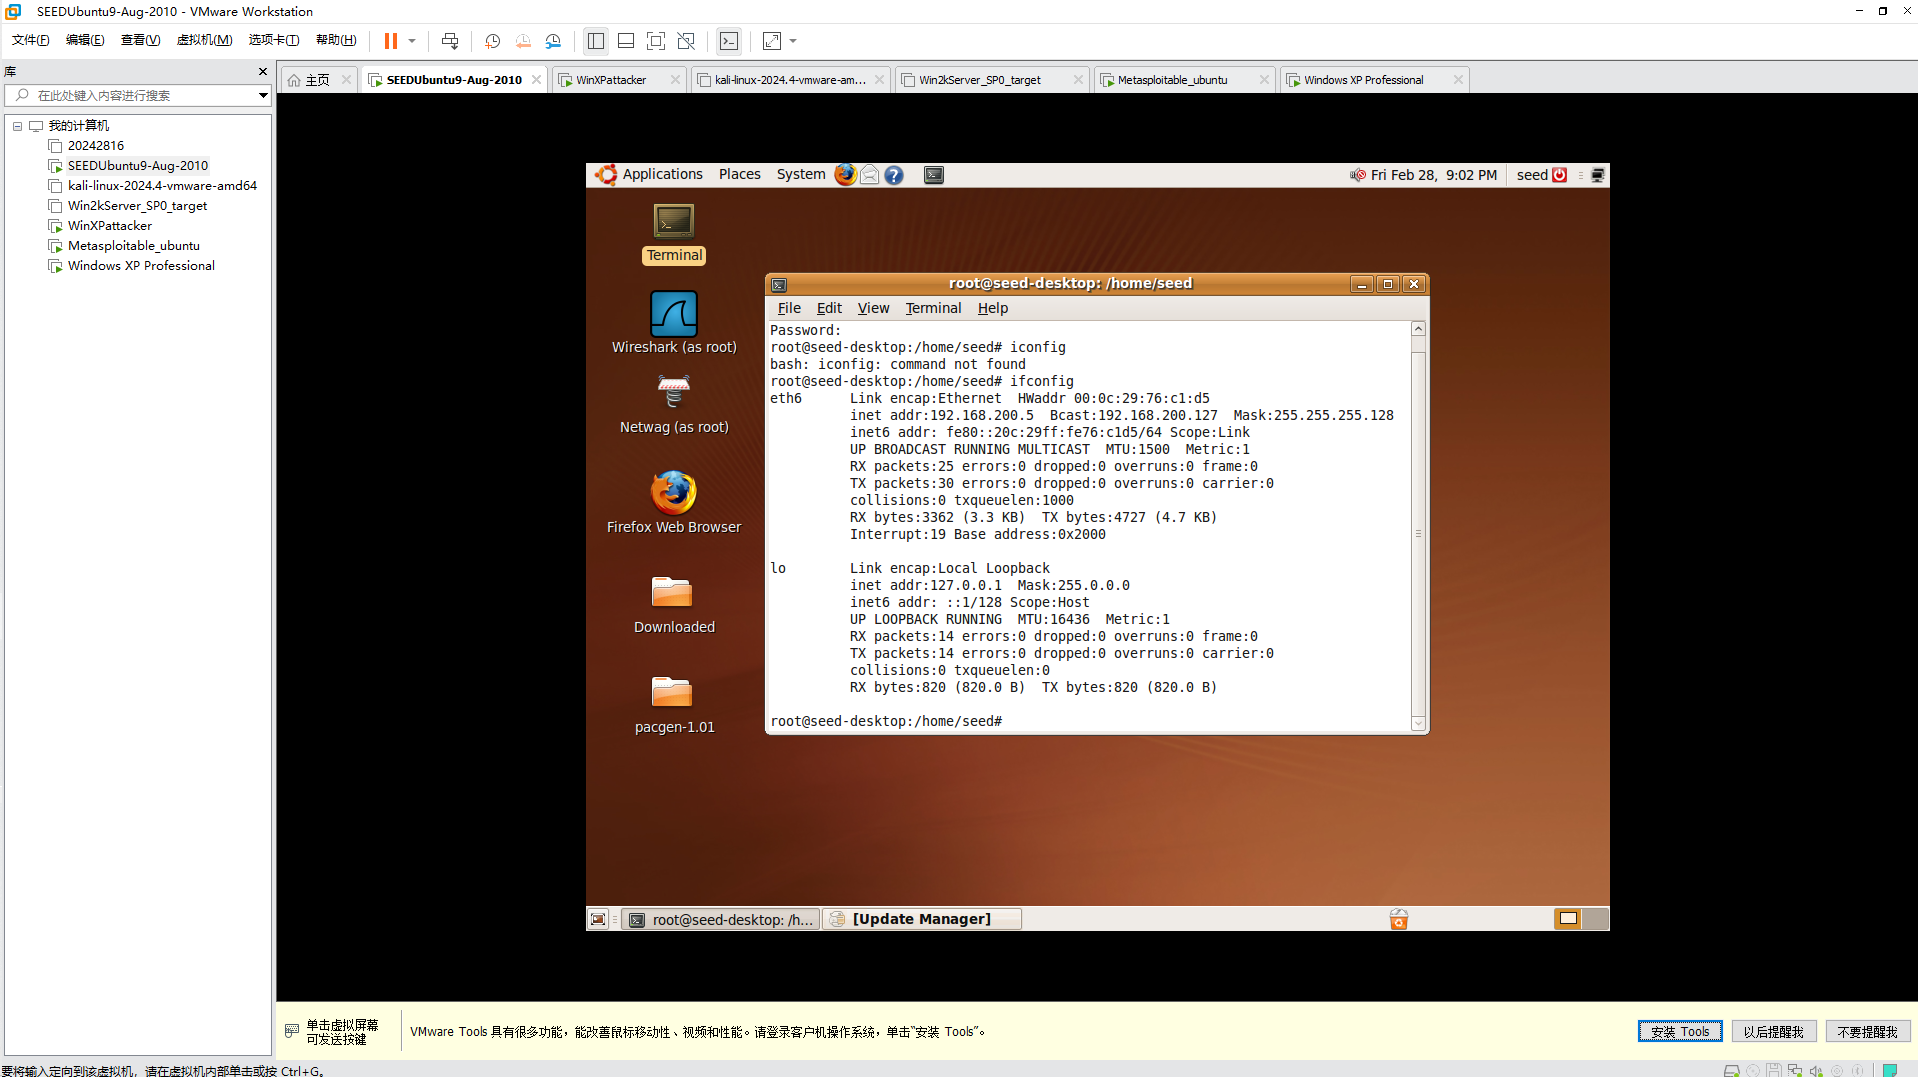This screenshot has width=1918, height=1077.
Task: Open the System menu in Ubuntu panel
Action: click(801, 175)
